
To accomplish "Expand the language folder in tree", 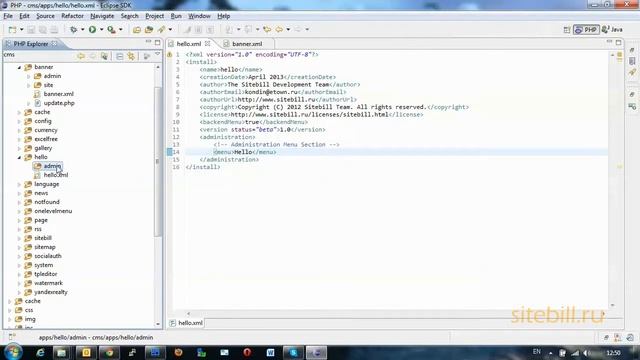I will (x=19, y=184).
